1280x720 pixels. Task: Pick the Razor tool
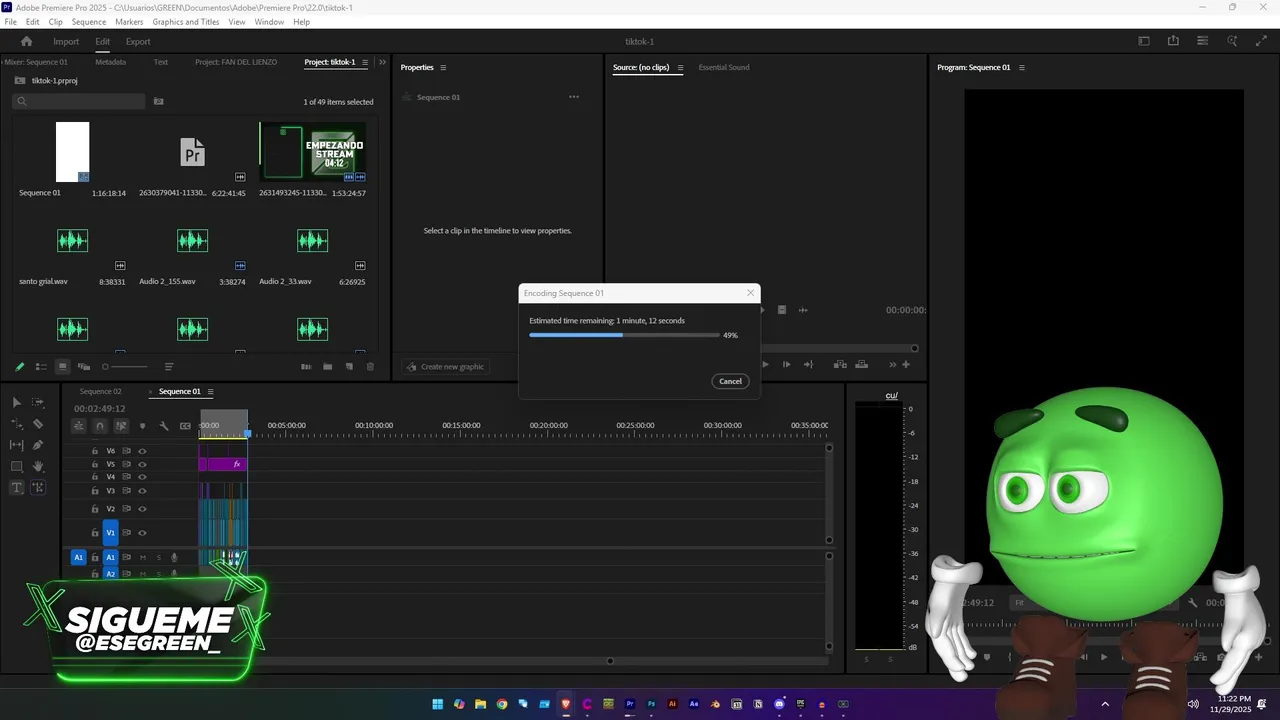tap(38, 424)
